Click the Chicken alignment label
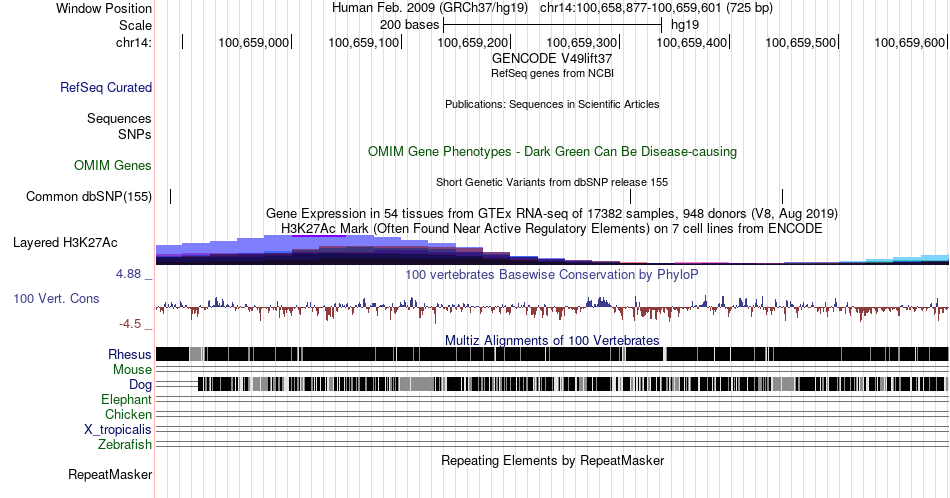Screen dimensions: 950x498 pyautogui.click(x=128, y=414)
